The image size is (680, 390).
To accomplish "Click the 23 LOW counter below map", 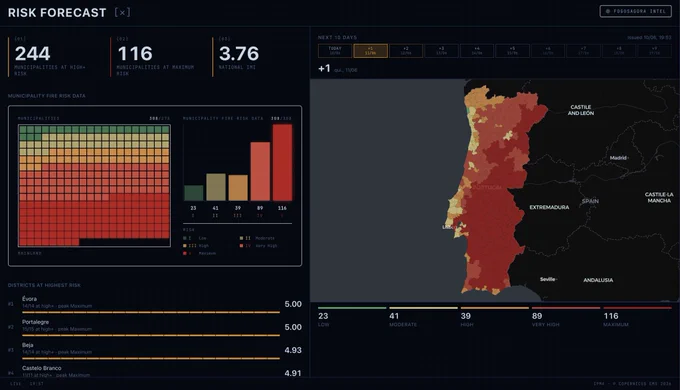I will 352,318.
